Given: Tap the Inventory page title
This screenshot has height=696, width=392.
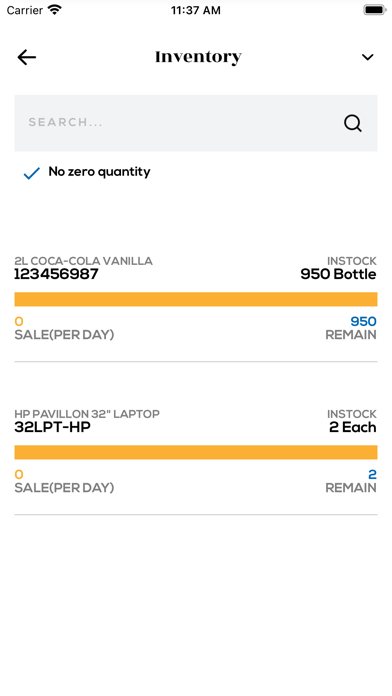Looking at the screenshot, I should click(x=198, y=57).
